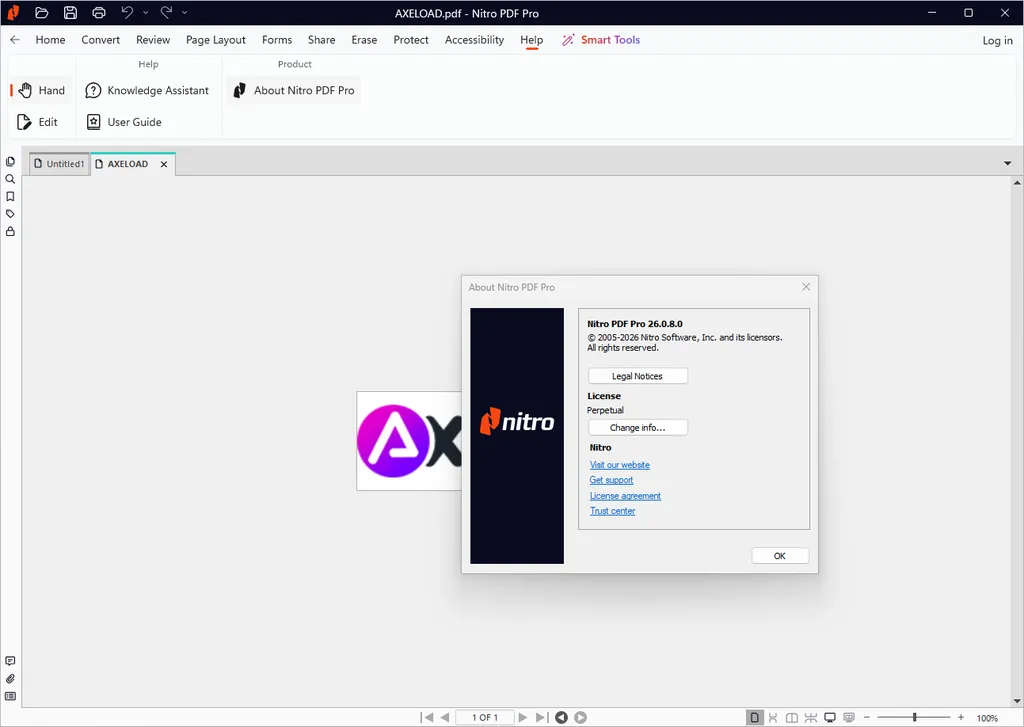1024x727 pixels.
Task: Open the quick access customize dropdown
Action: click(x=184, y=12)
